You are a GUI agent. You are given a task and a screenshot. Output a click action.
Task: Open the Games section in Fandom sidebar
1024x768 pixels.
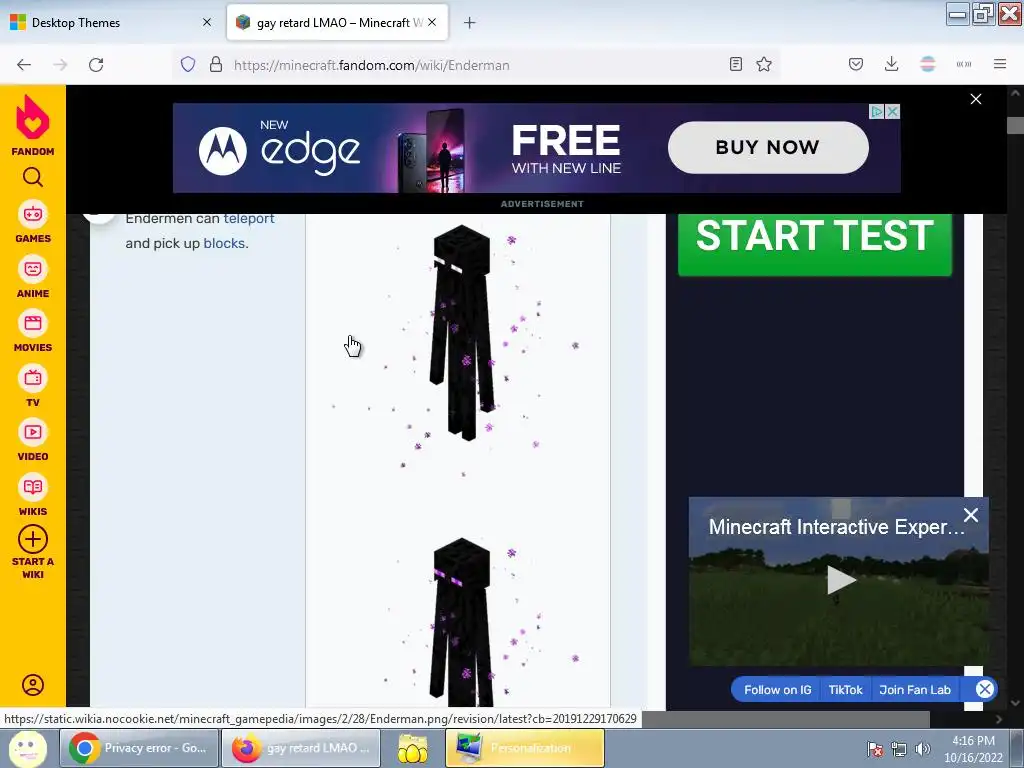click(33, 223)
